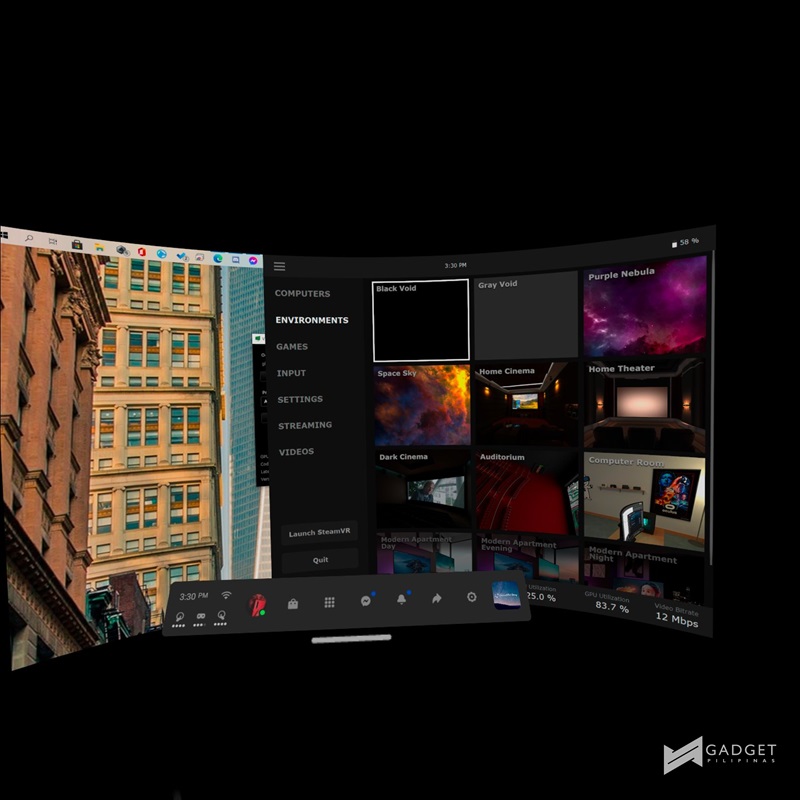The image size is (800, 800).
Task: Select the Home Cinema environment
Action: 527,405
